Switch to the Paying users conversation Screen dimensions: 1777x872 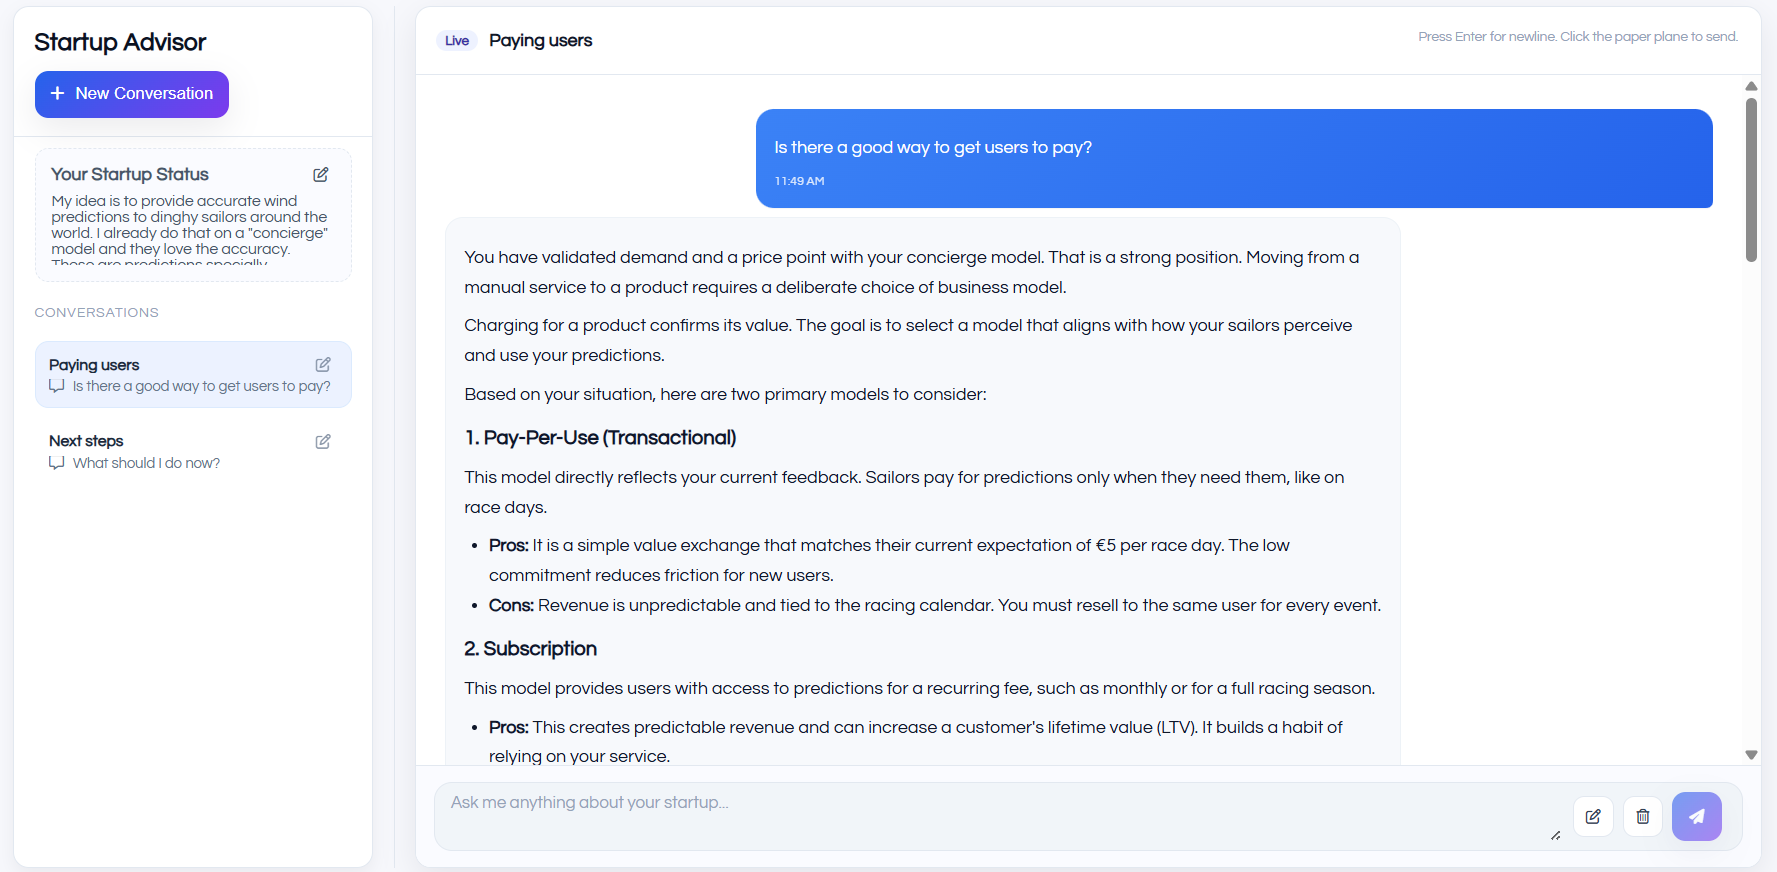pyautogui.click(x=150, y=374)
